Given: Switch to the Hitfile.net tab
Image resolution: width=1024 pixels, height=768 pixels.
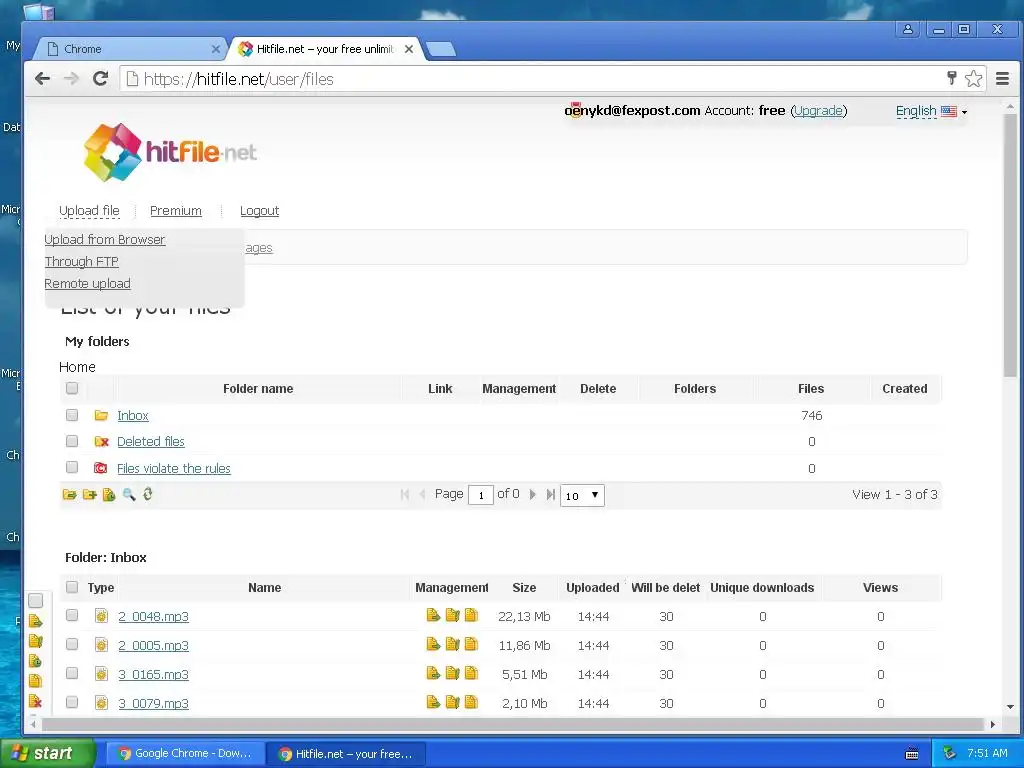Looking at the screenshot, I should pyautogui.click(x=327, y=49).
